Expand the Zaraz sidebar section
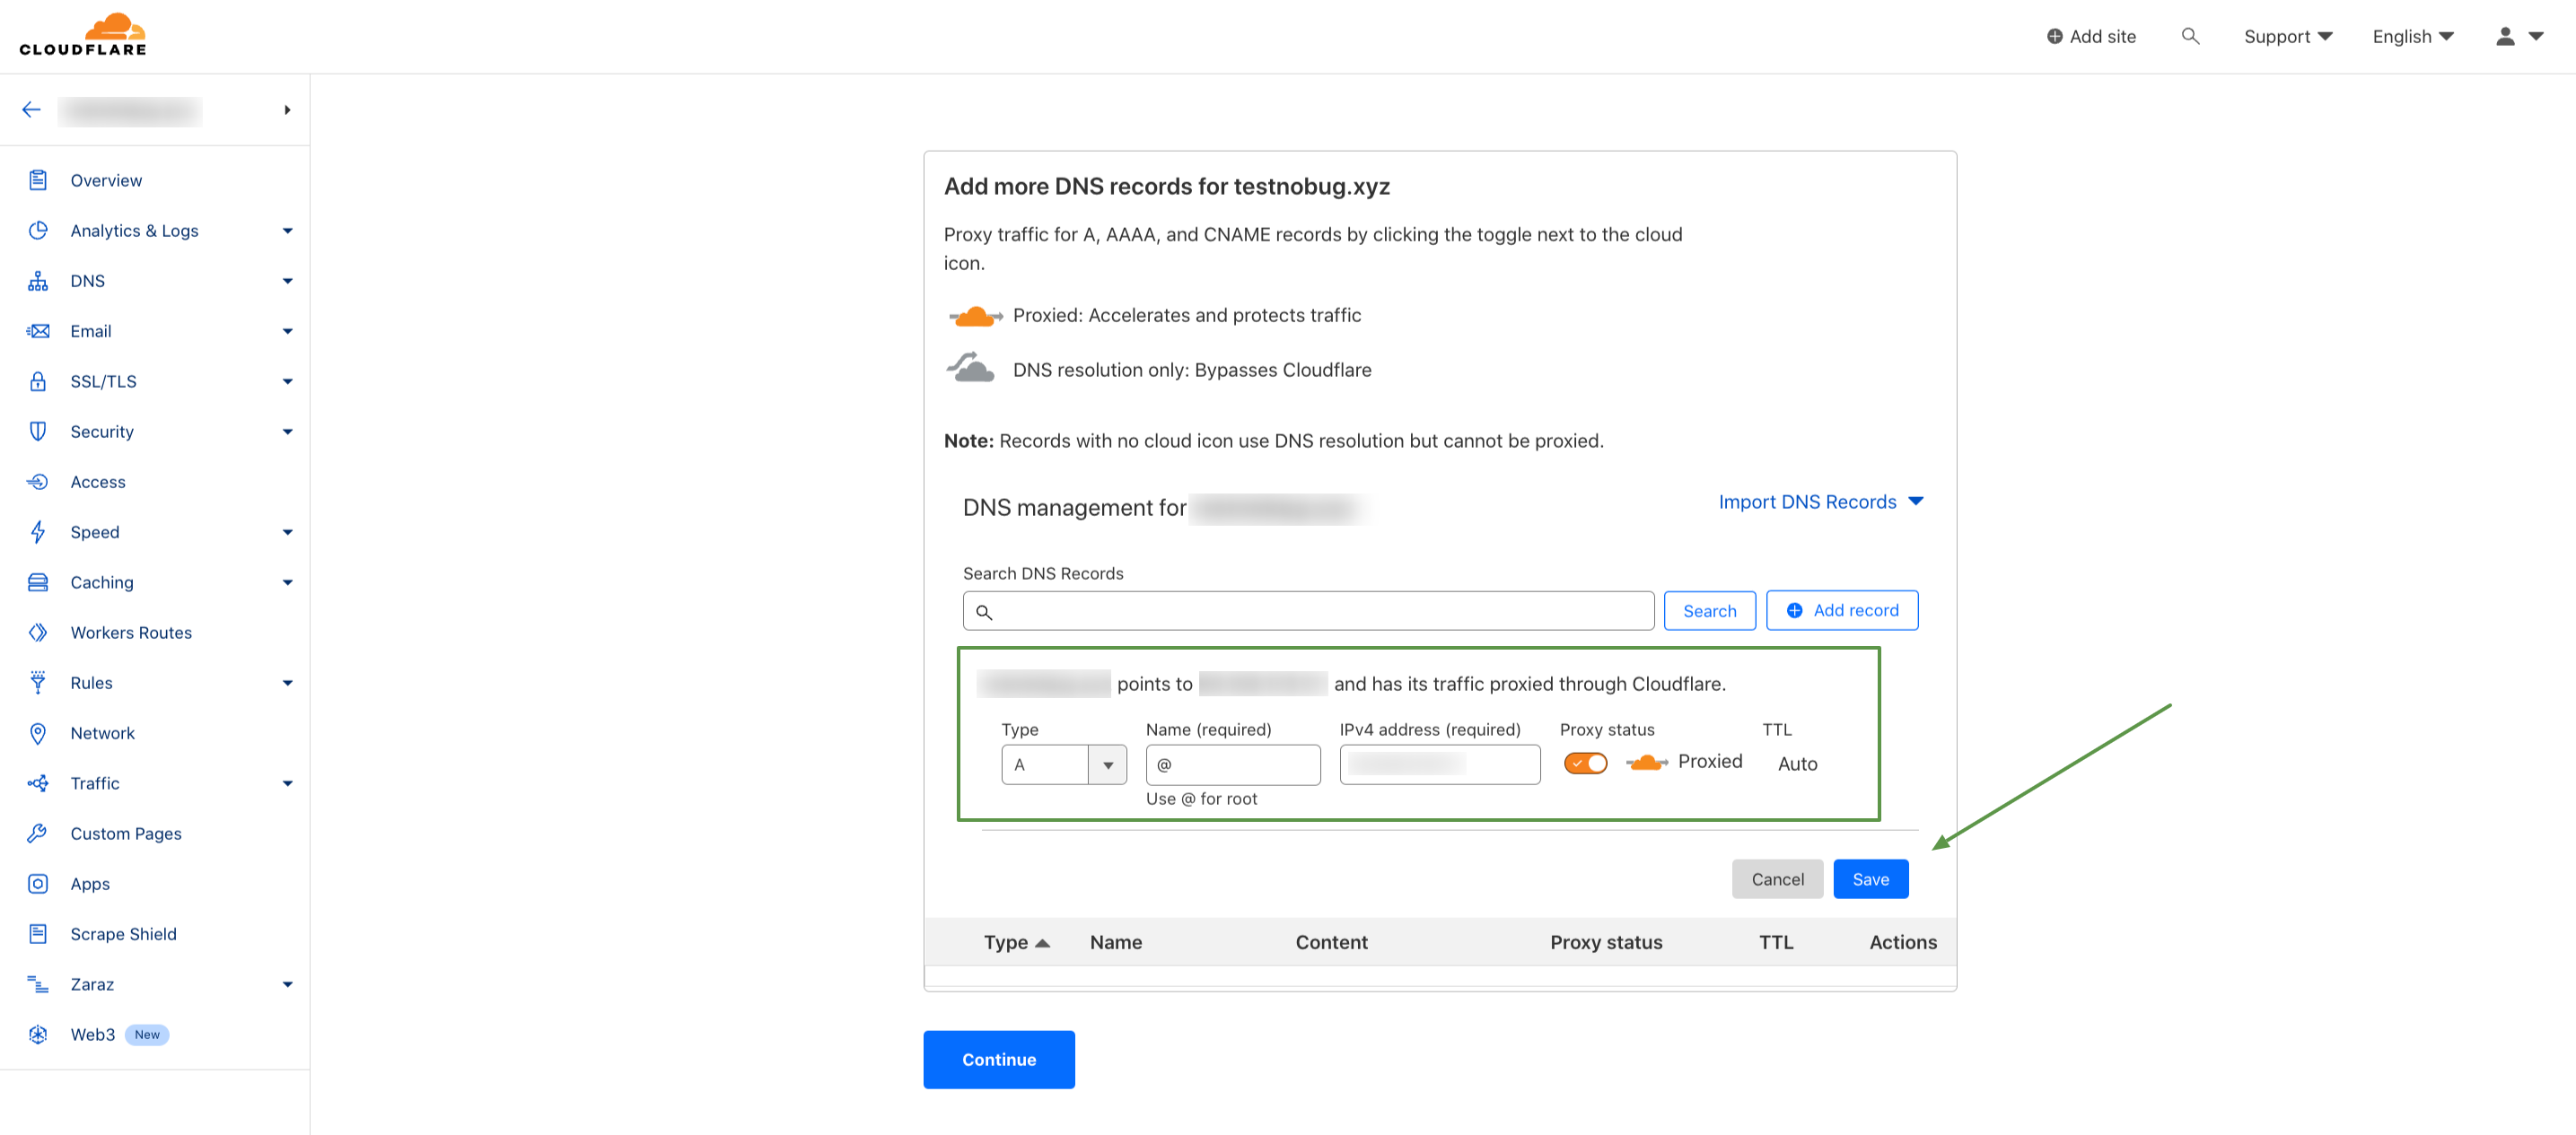The height and width of the screenshot is (1135, 2576). [x=288, y=984]
